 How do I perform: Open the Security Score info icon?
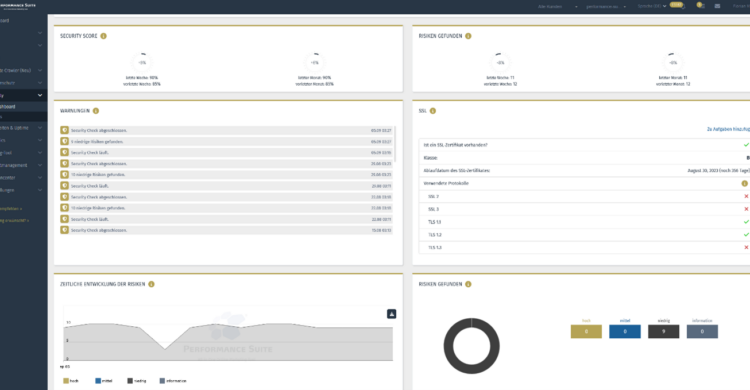coord(103,36)
